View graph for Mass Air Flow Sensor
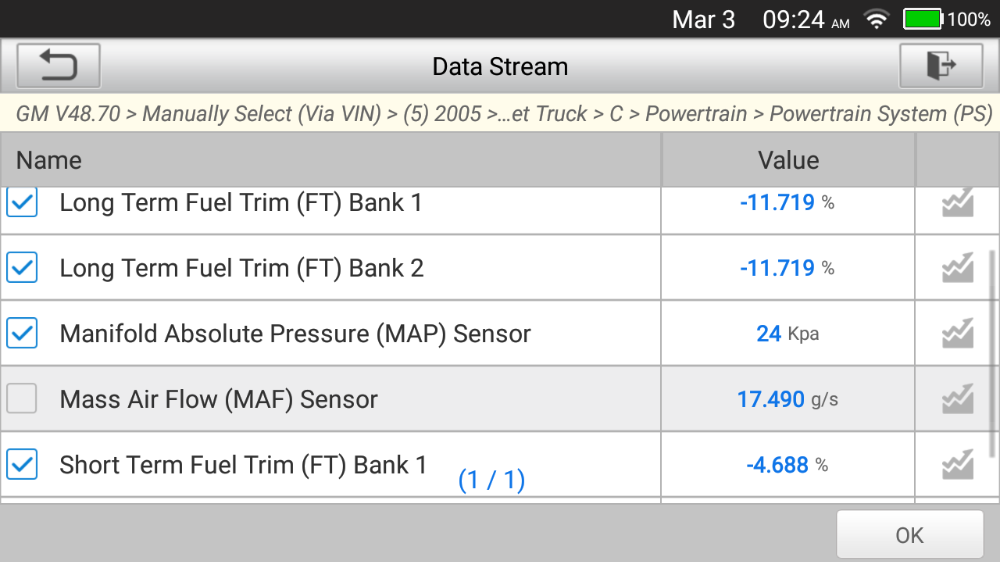The width and height of the screenshot is (1000, 562). pos(957,399)
